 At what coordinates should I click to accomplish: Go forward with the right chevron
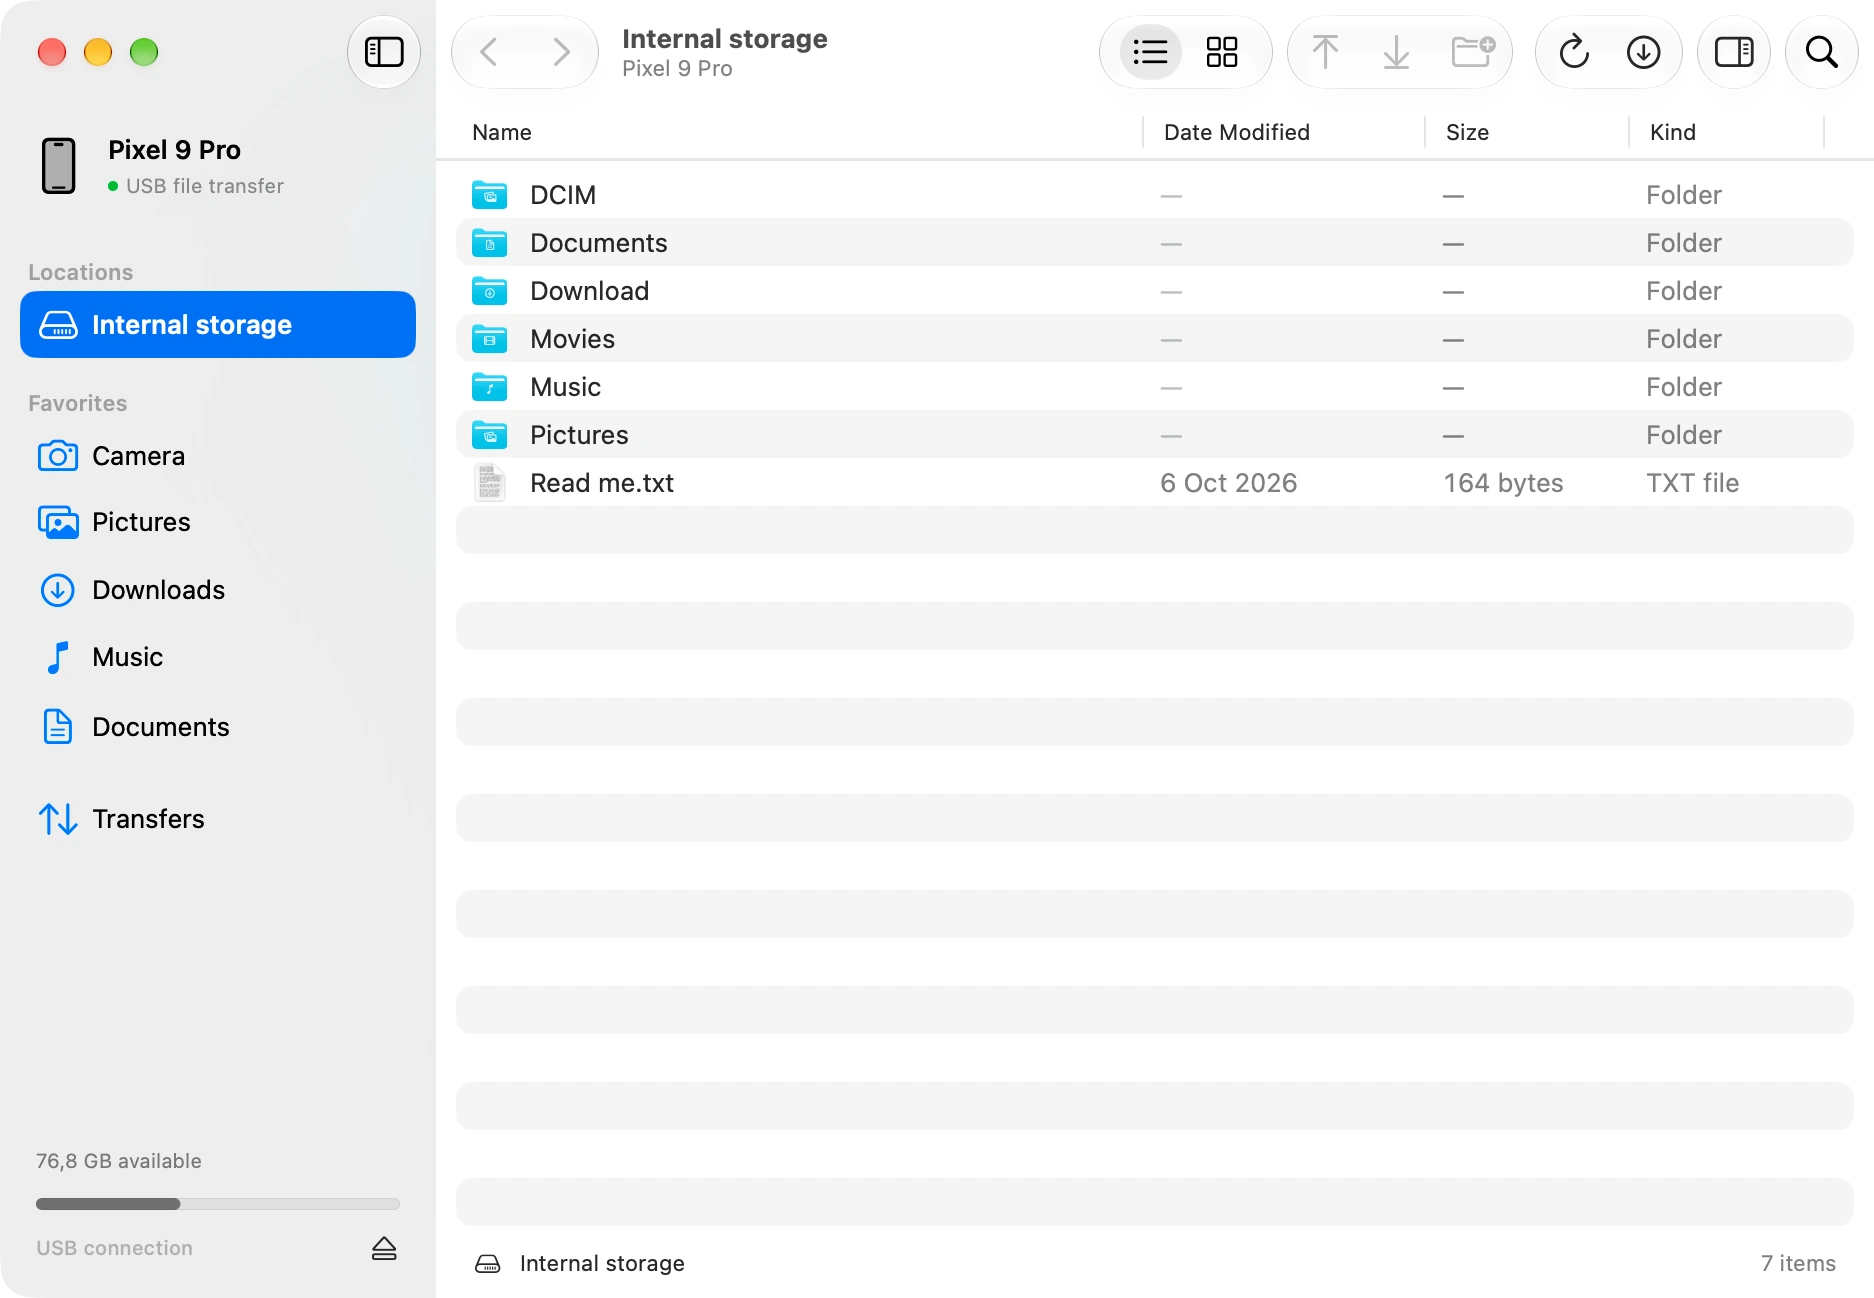coord(561,52)
